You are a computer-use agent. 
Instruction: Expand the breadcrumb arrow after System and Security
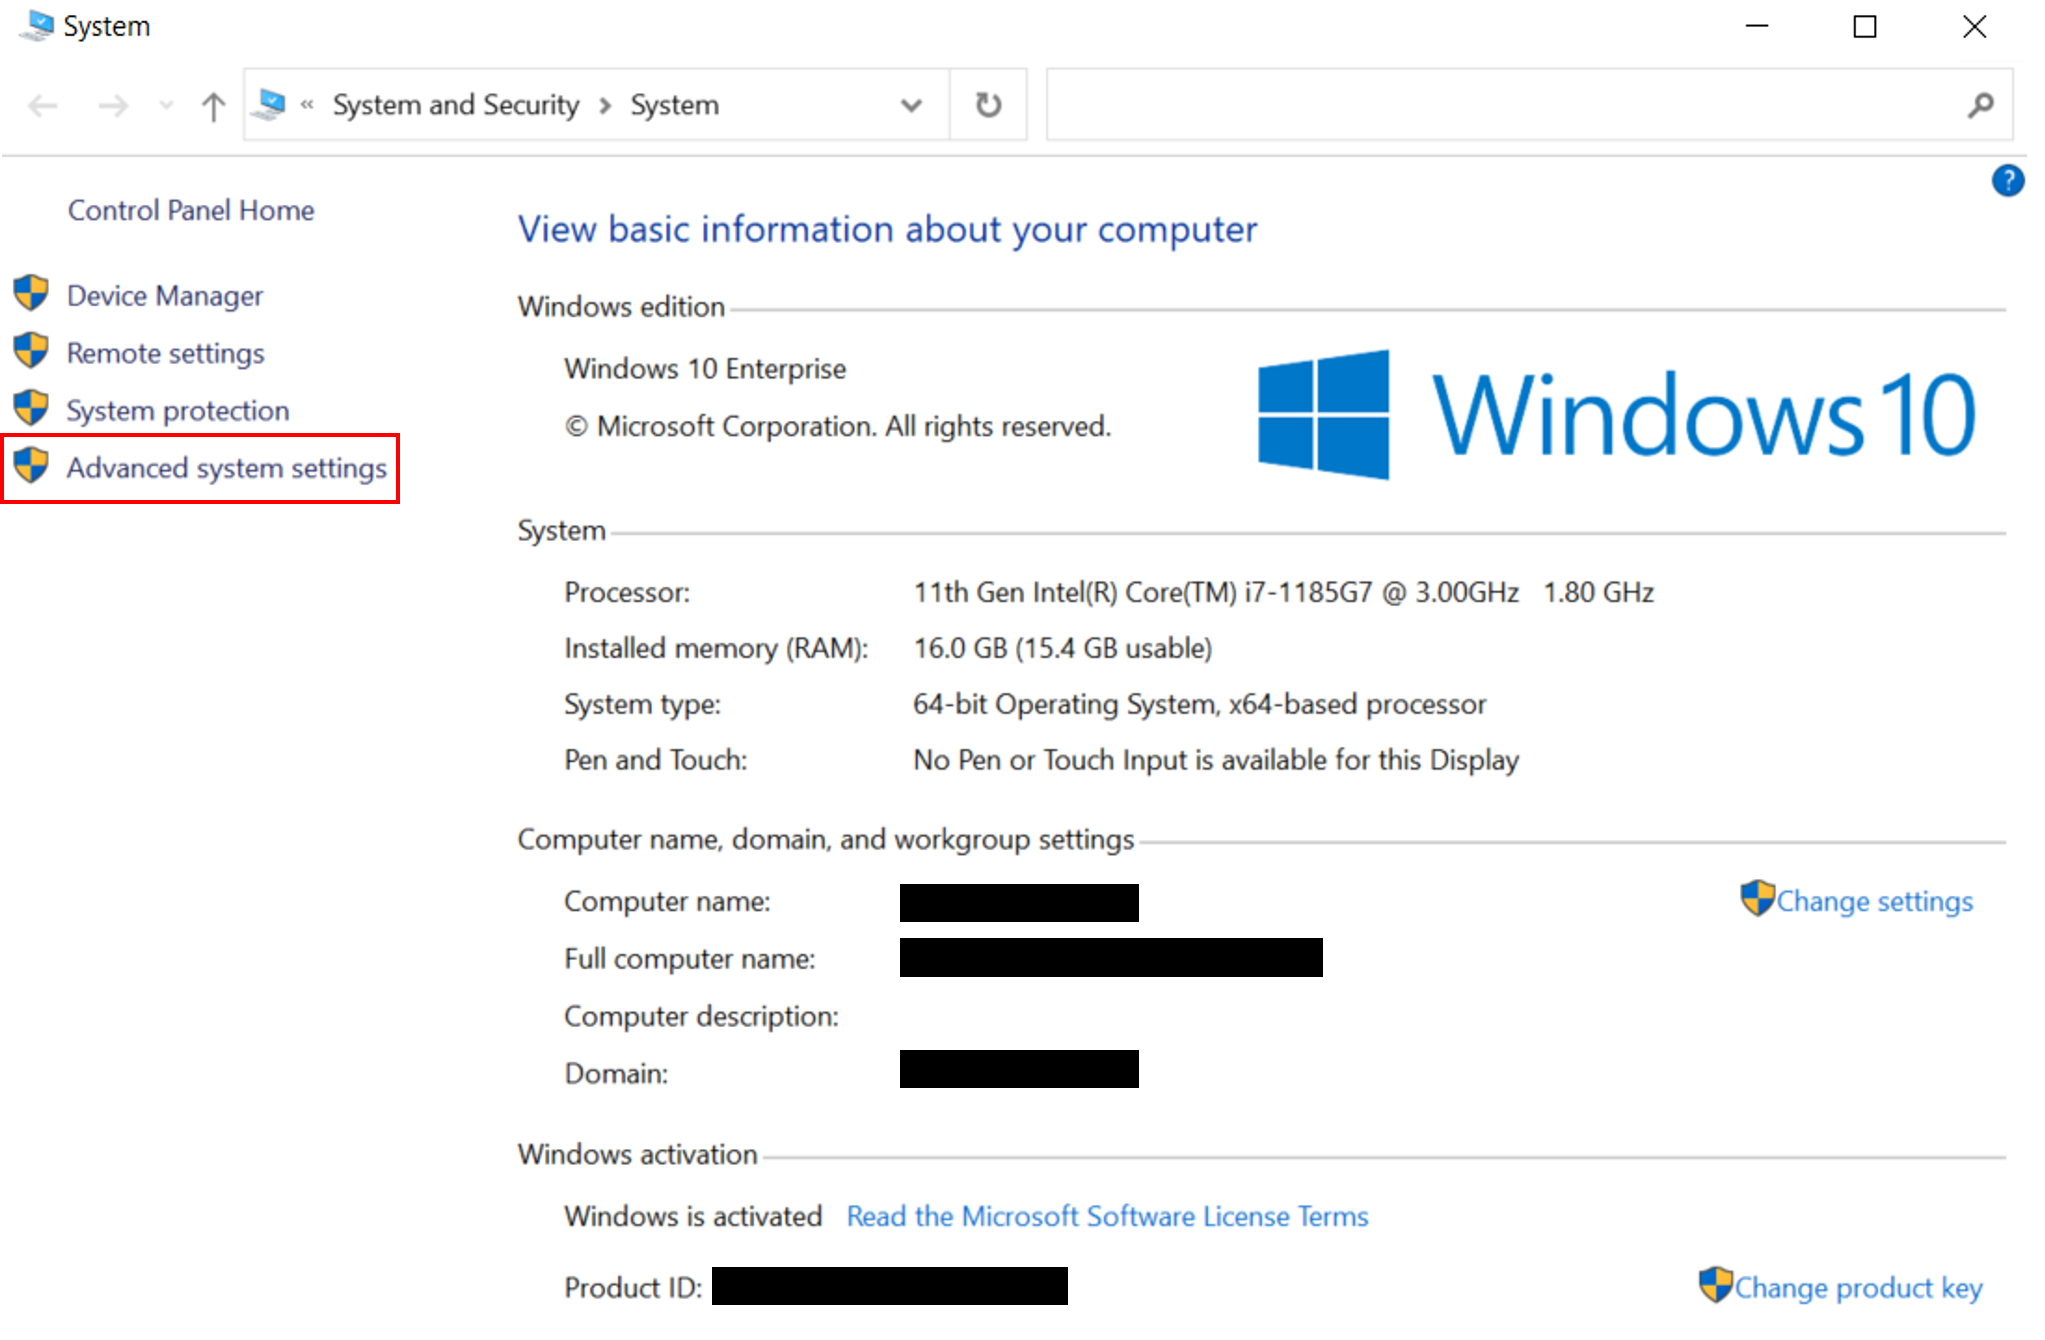click(605, 105)
